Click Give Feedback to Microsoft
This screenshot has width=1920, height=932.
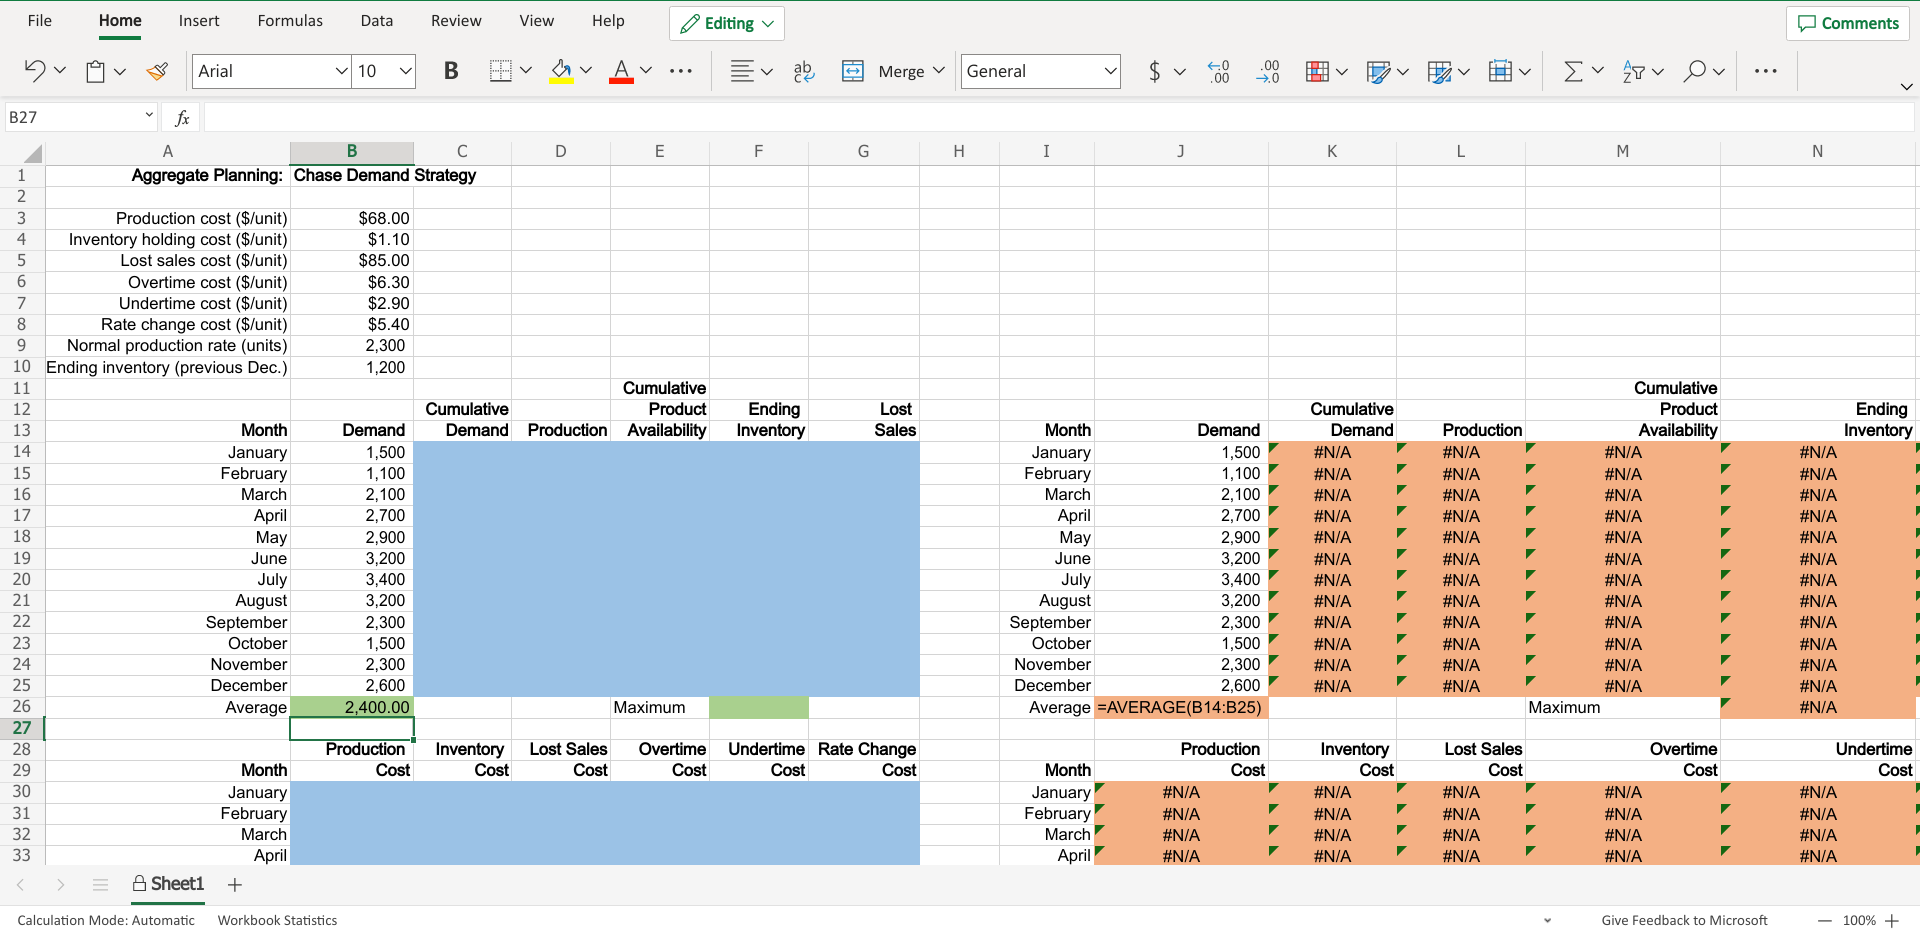[1684, 920]
